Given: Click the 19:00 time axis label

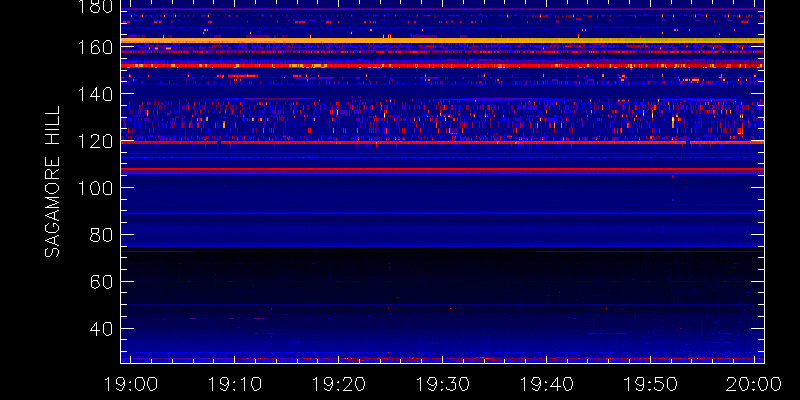Looking at the screenshot, I should click(x=131, y=384).
